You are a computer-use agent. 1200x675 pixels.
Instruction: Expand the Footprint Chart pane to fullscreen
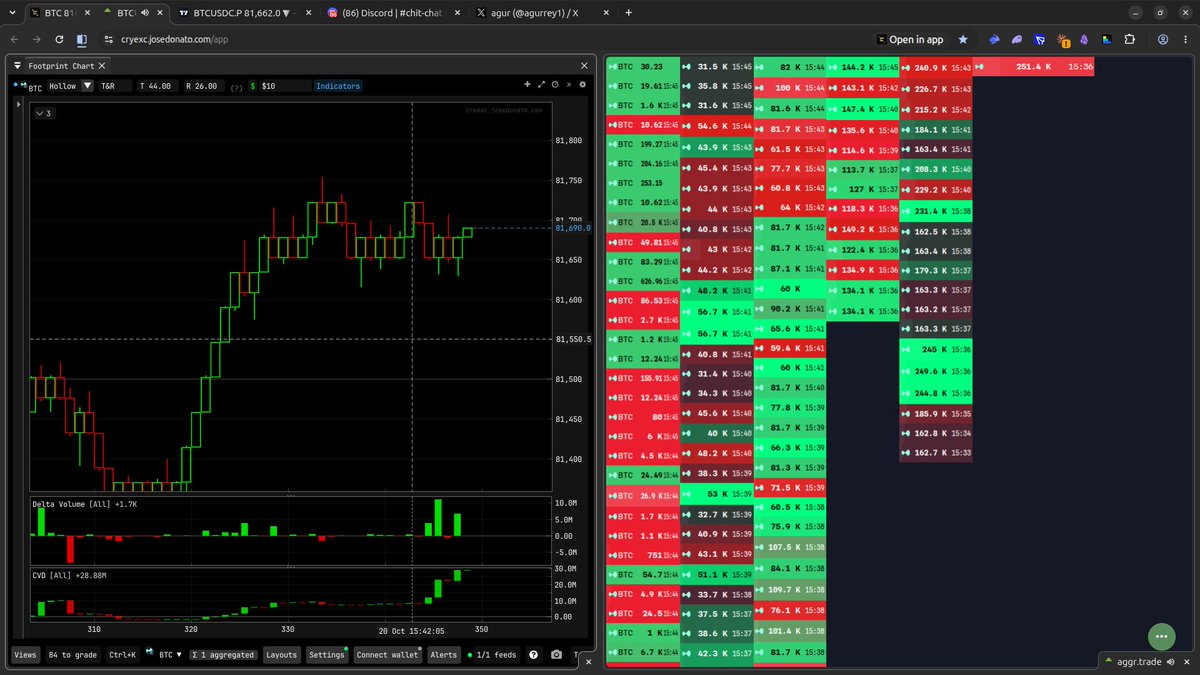pyautogui.click(x=541, y=85)
